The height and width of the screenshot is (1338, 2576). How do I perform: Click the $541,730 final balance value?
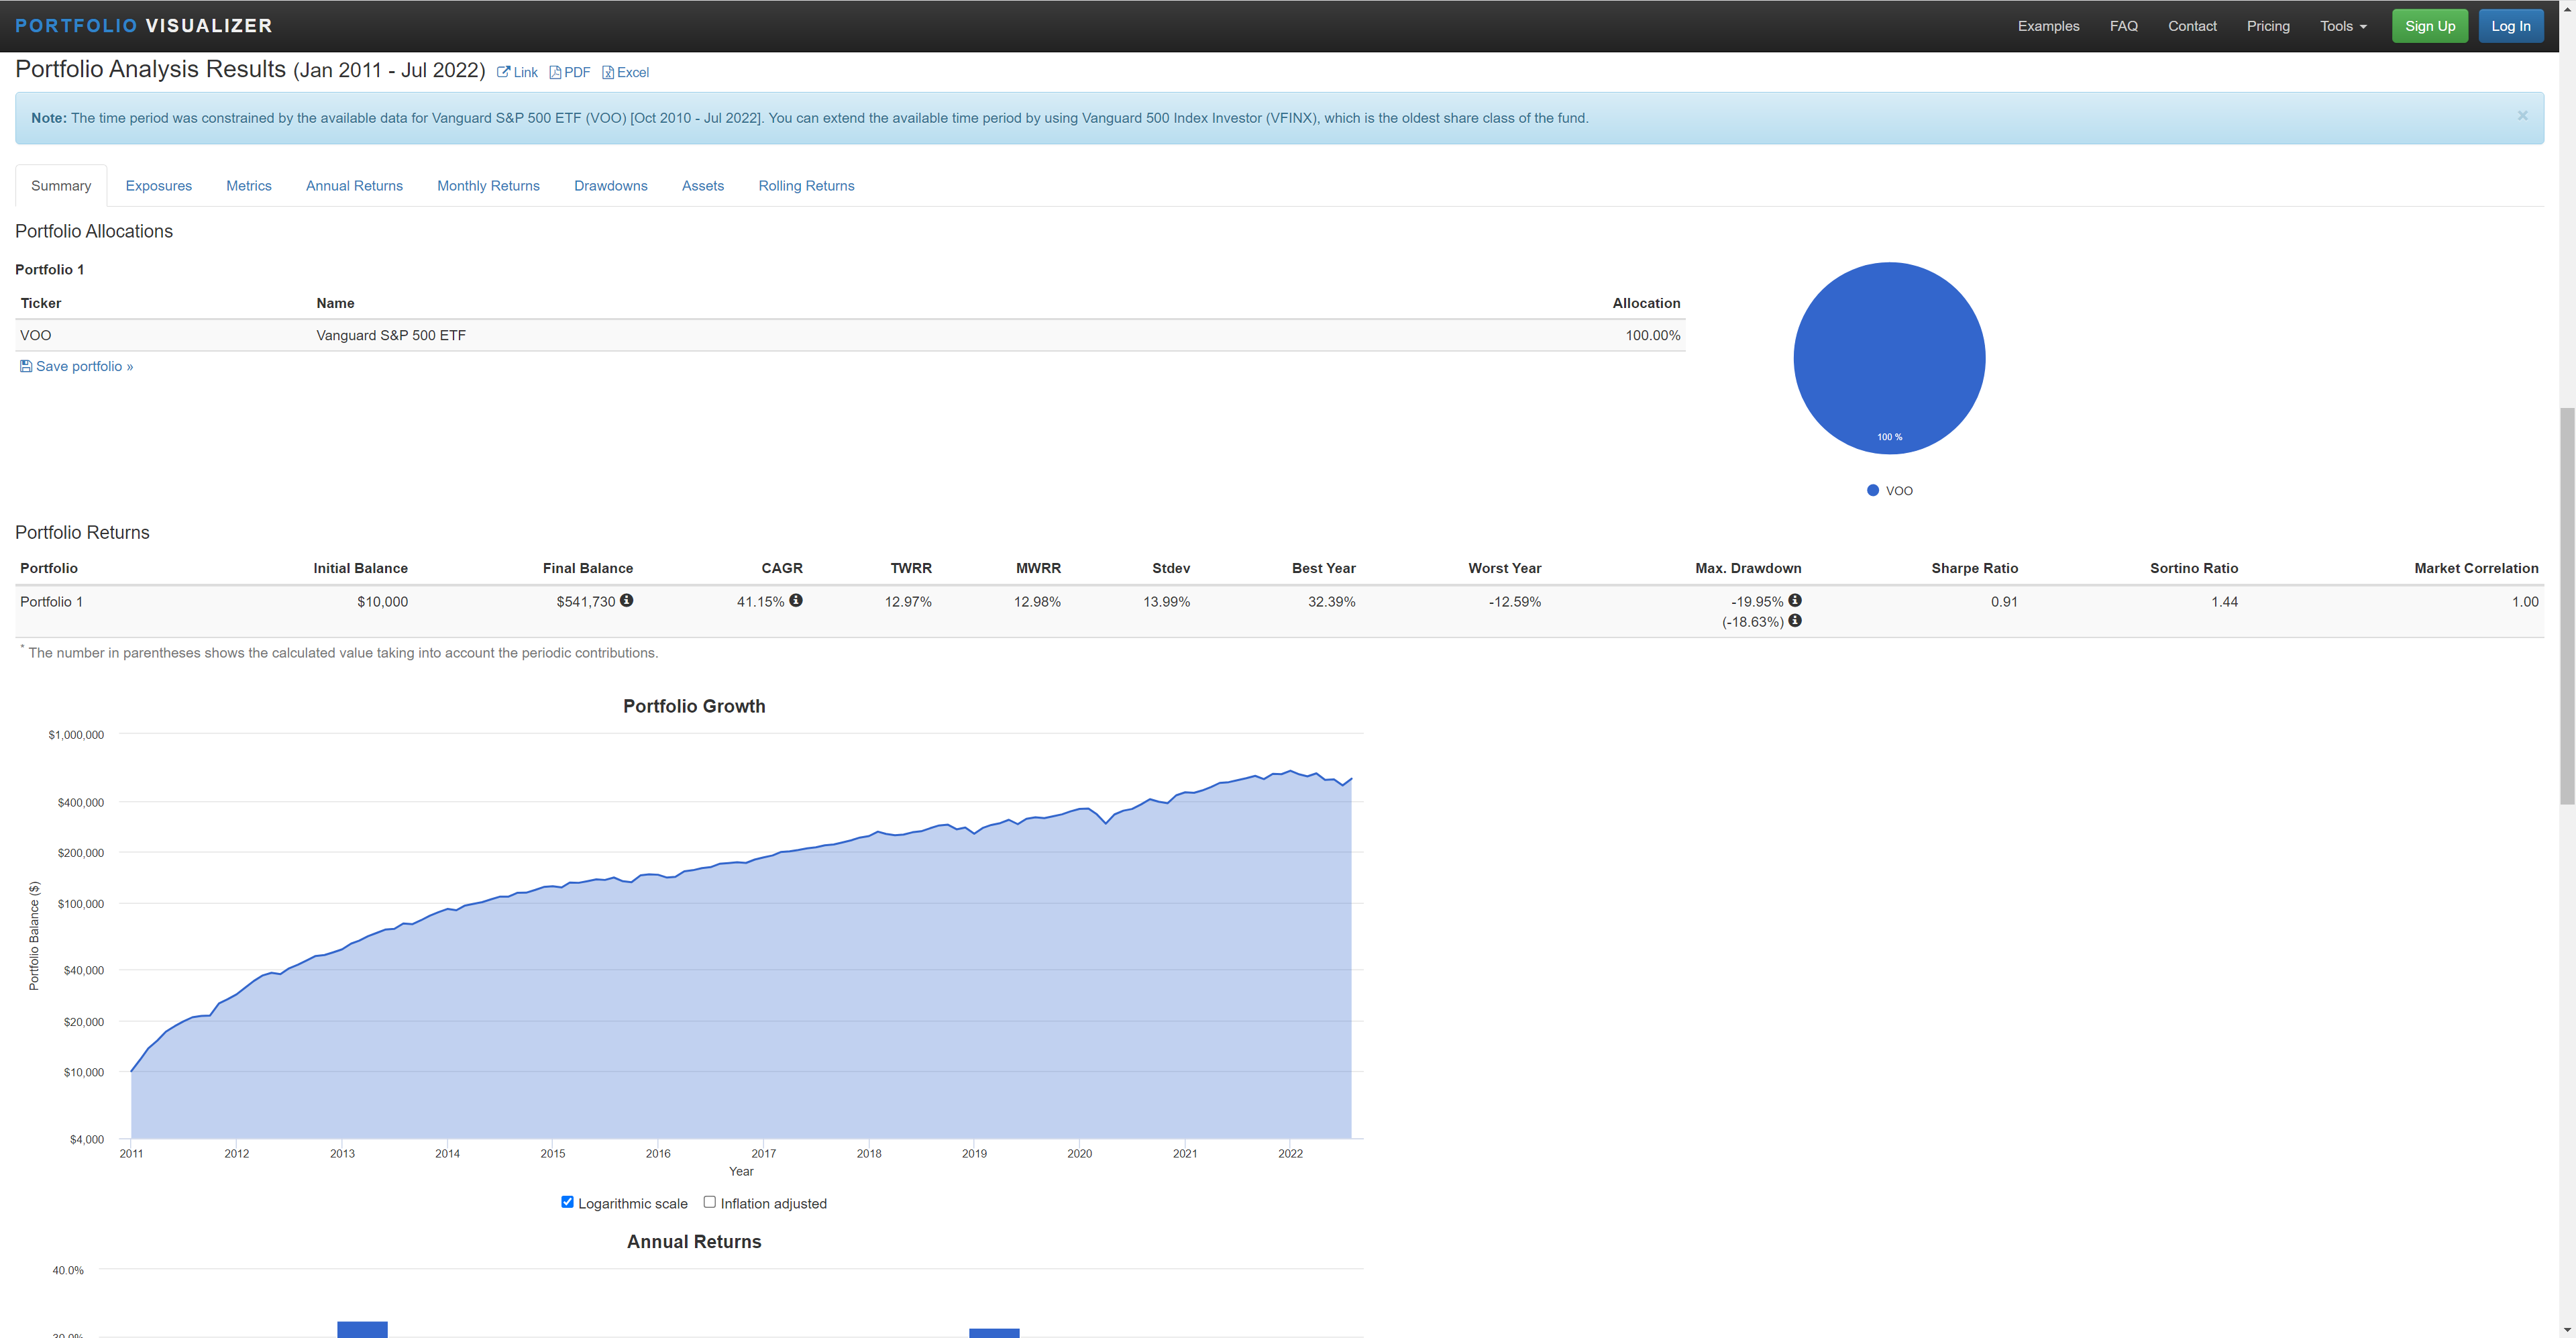point(586,602)
